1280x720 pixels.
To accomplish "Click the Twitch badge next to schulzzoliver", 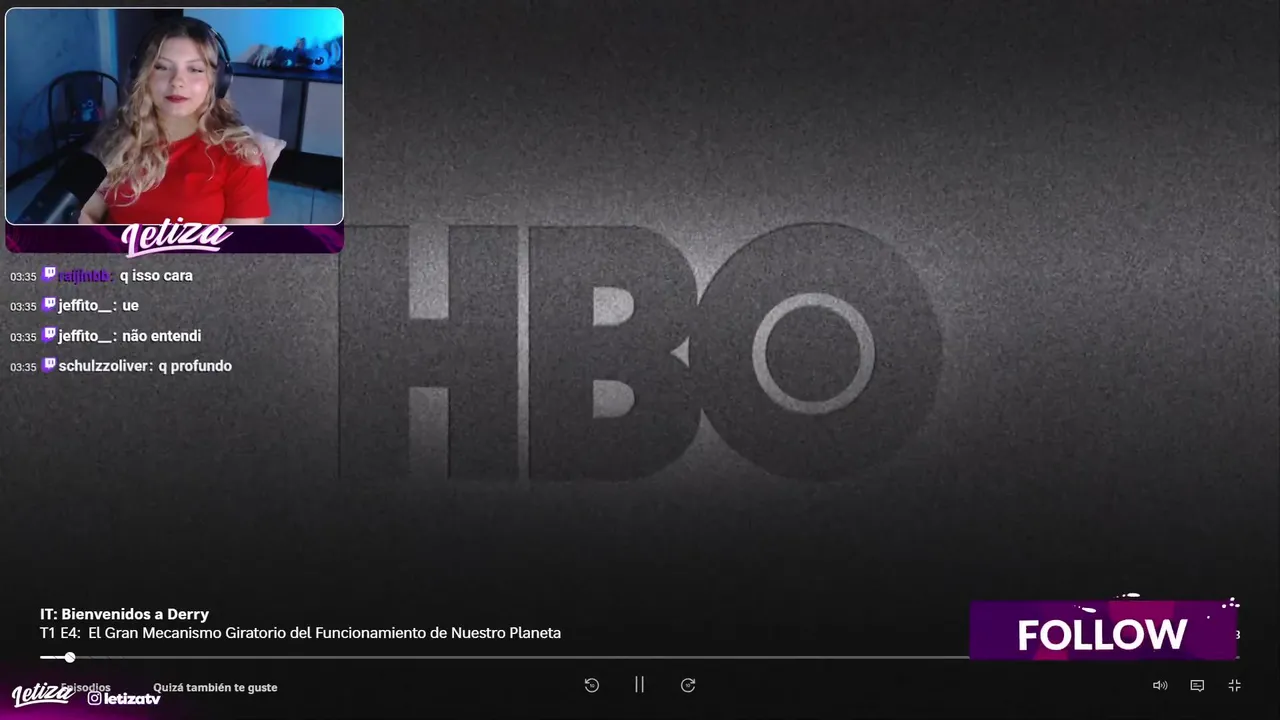I will coord(49,365).
